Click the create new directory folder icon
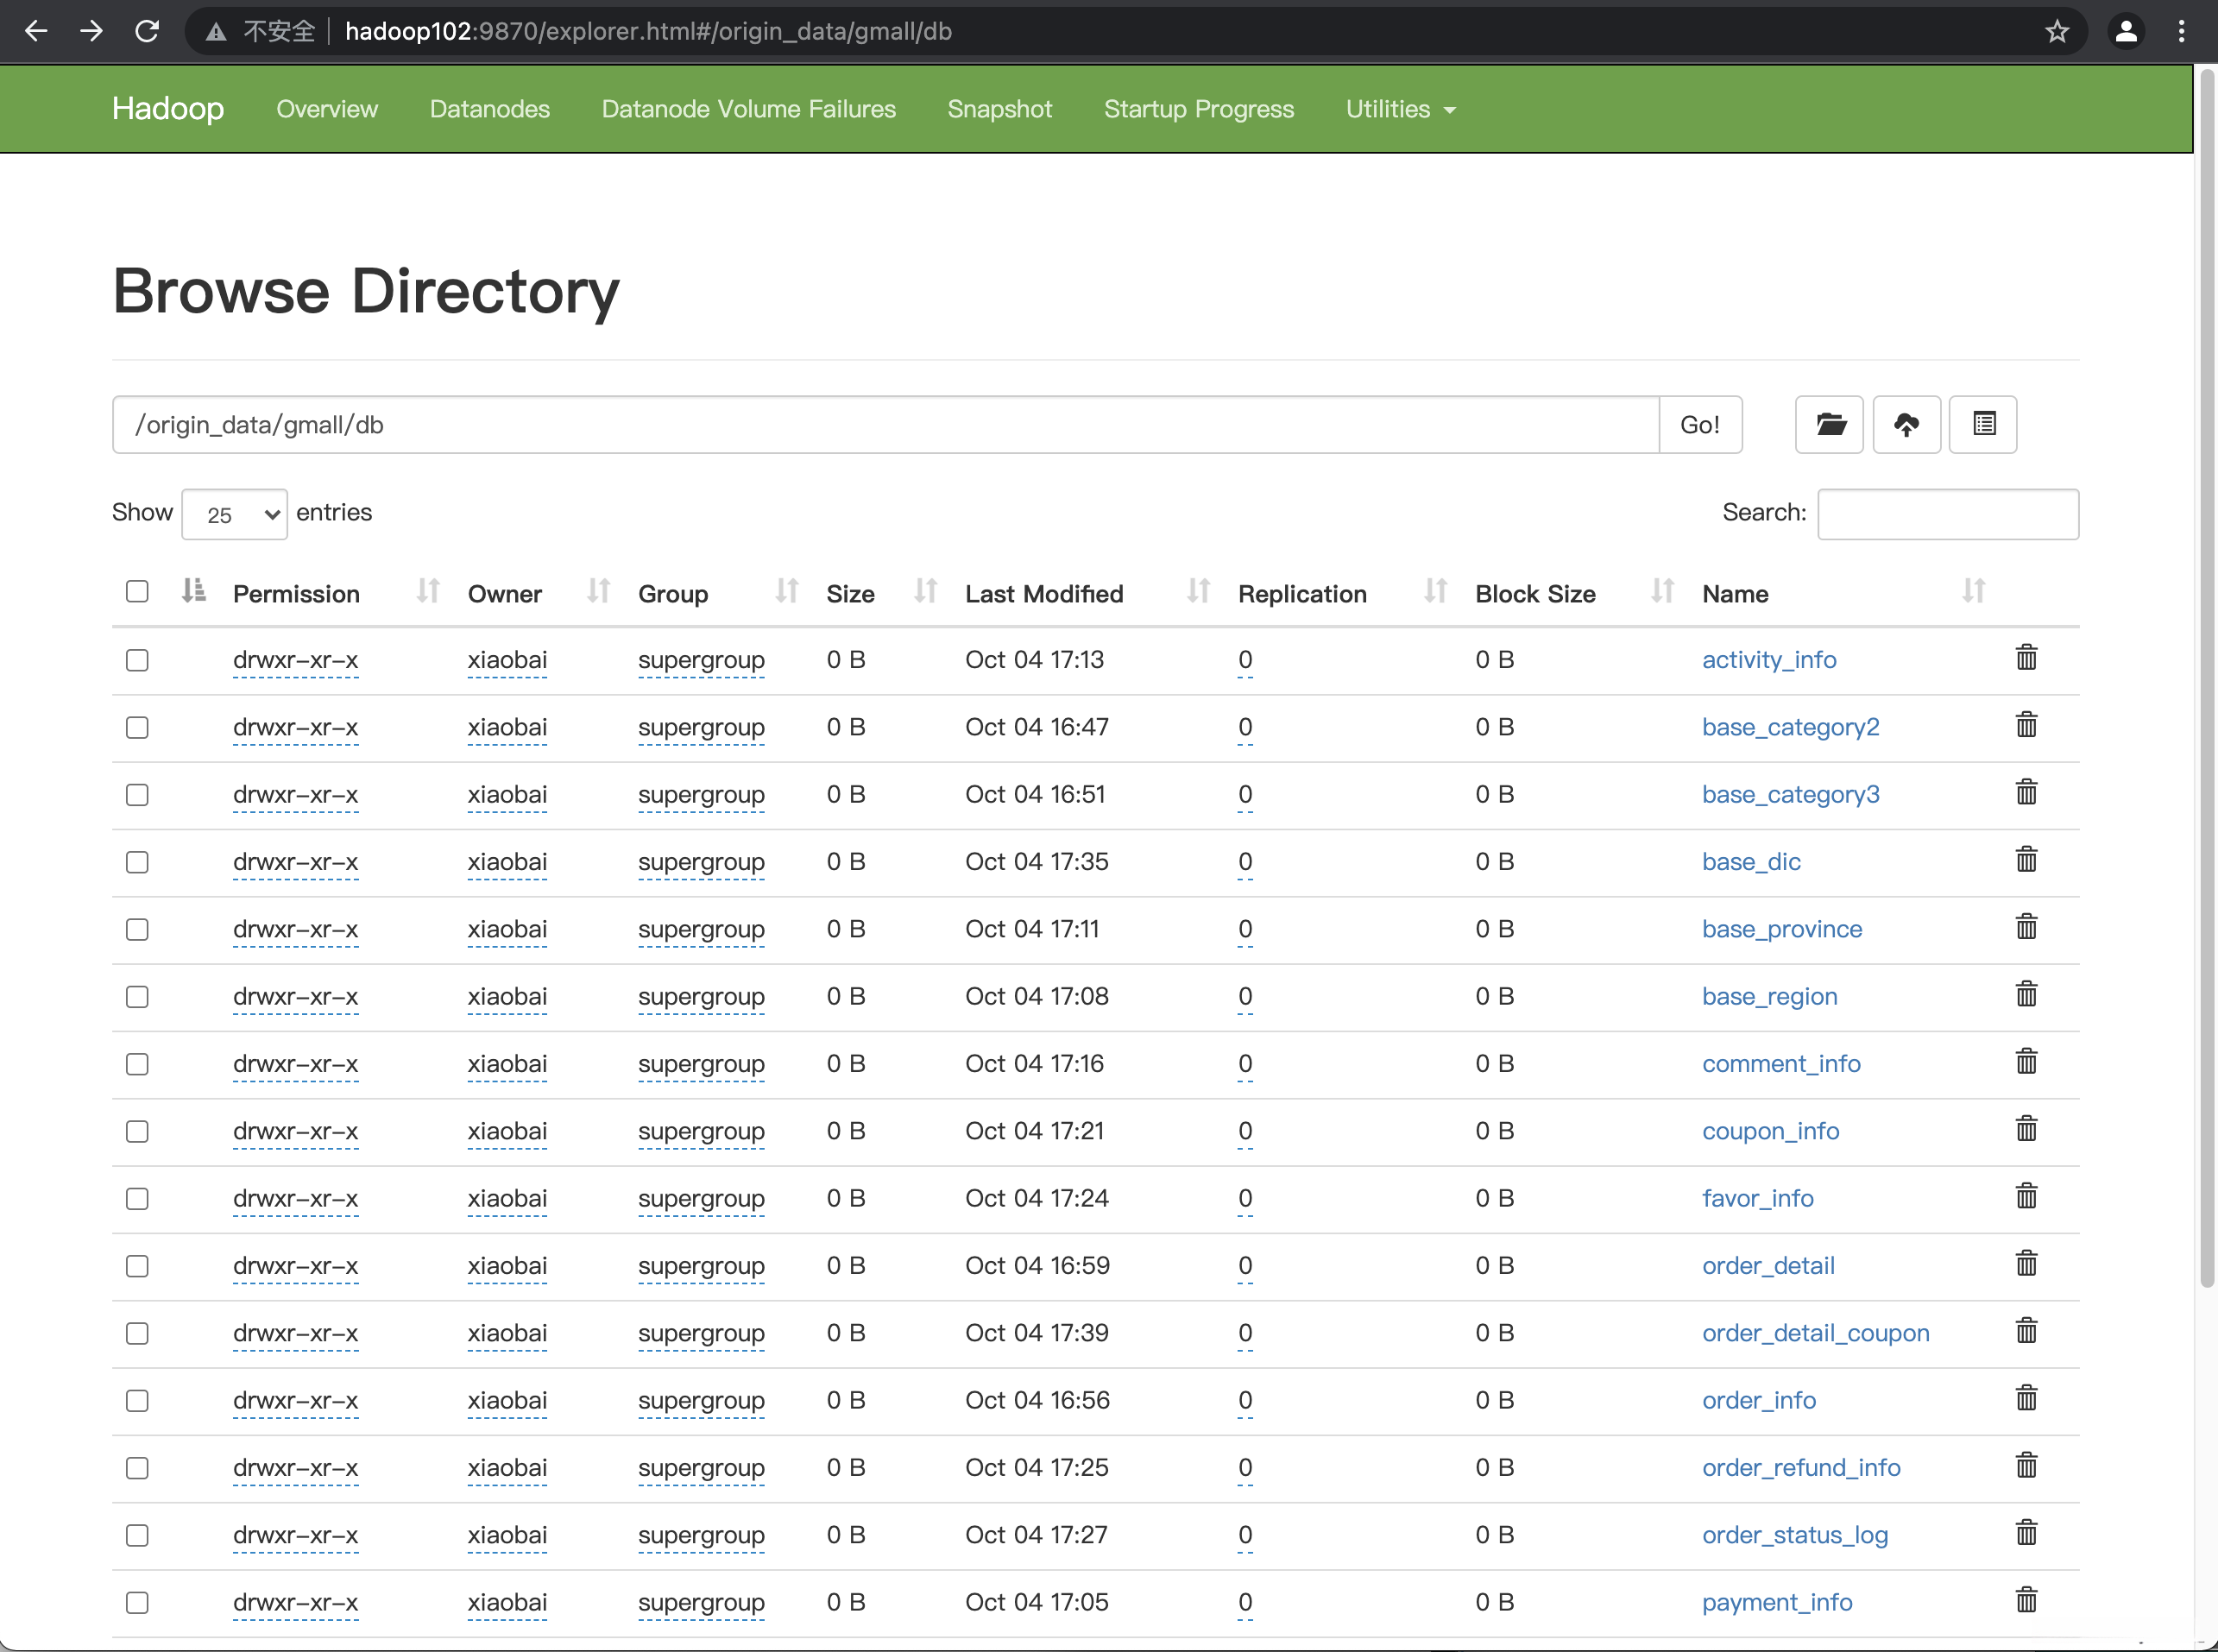 tap(1829, 425)
